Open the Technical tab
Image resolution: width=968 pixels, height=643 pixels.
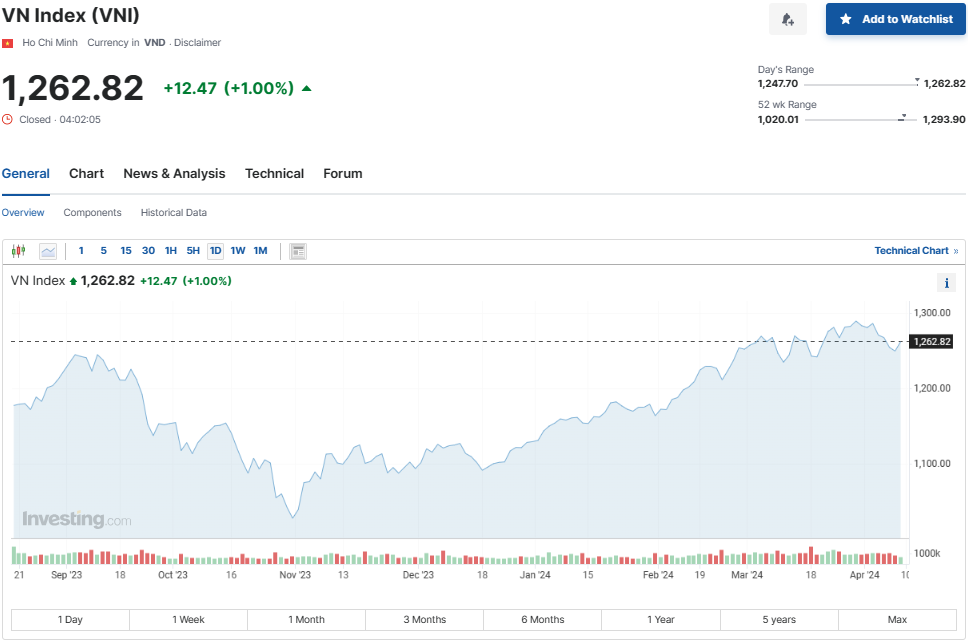tap(274, 174)
